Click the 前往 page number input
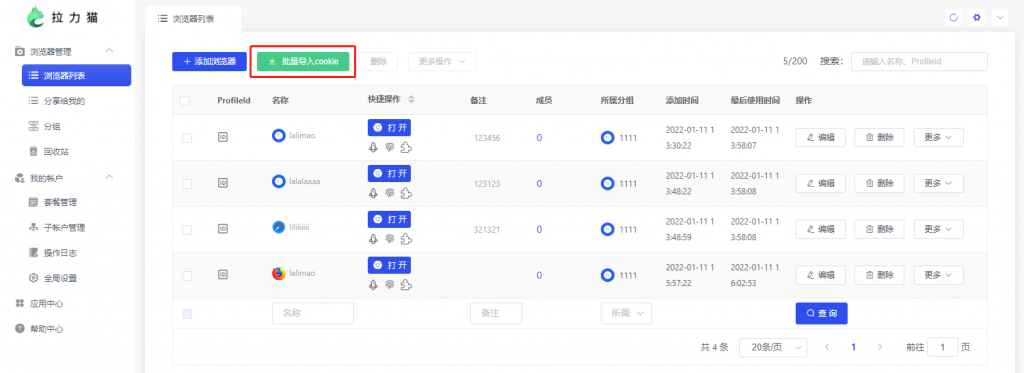Screen dimensions: 1024x373 [x=942, y=348]
